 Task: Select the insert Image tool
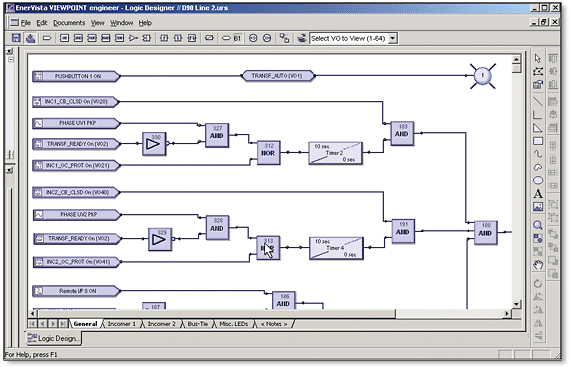[x=538, y=207]
